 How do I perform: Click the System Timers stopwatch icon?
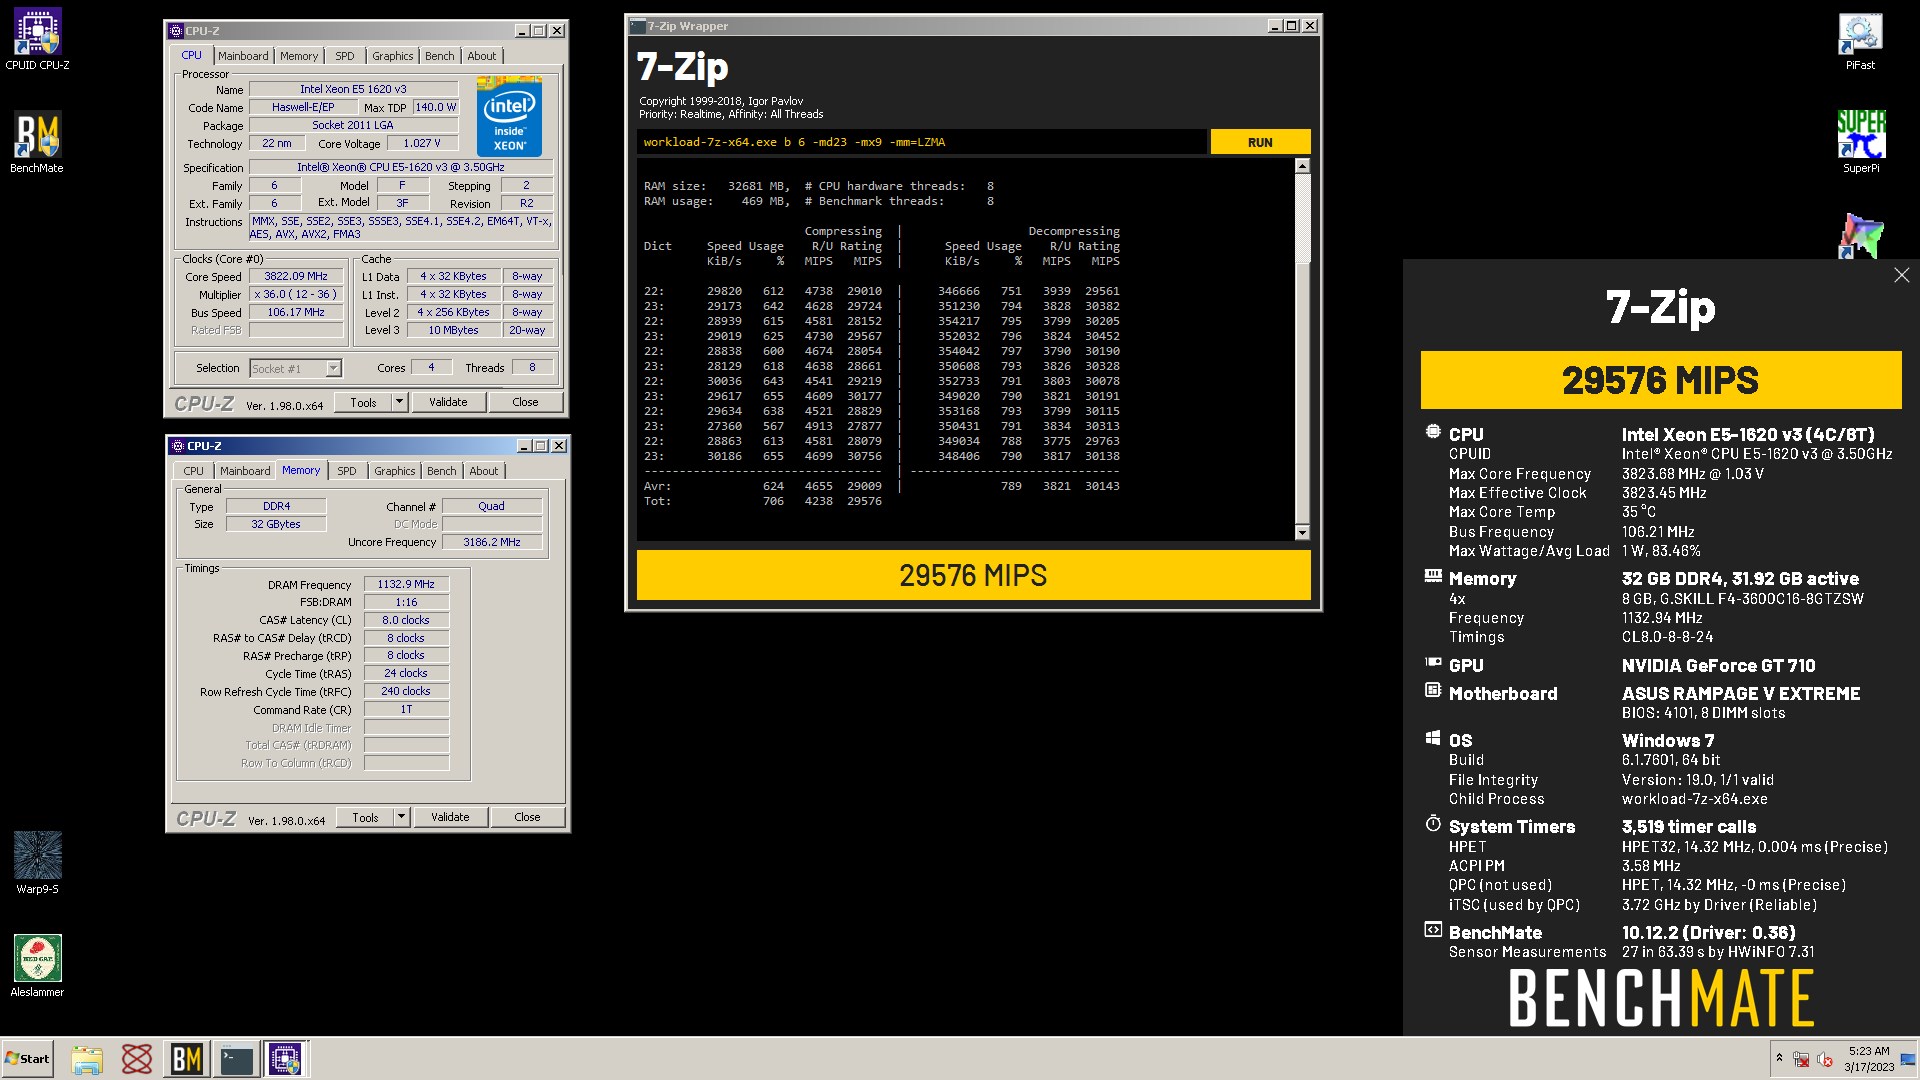[1433, 824]
